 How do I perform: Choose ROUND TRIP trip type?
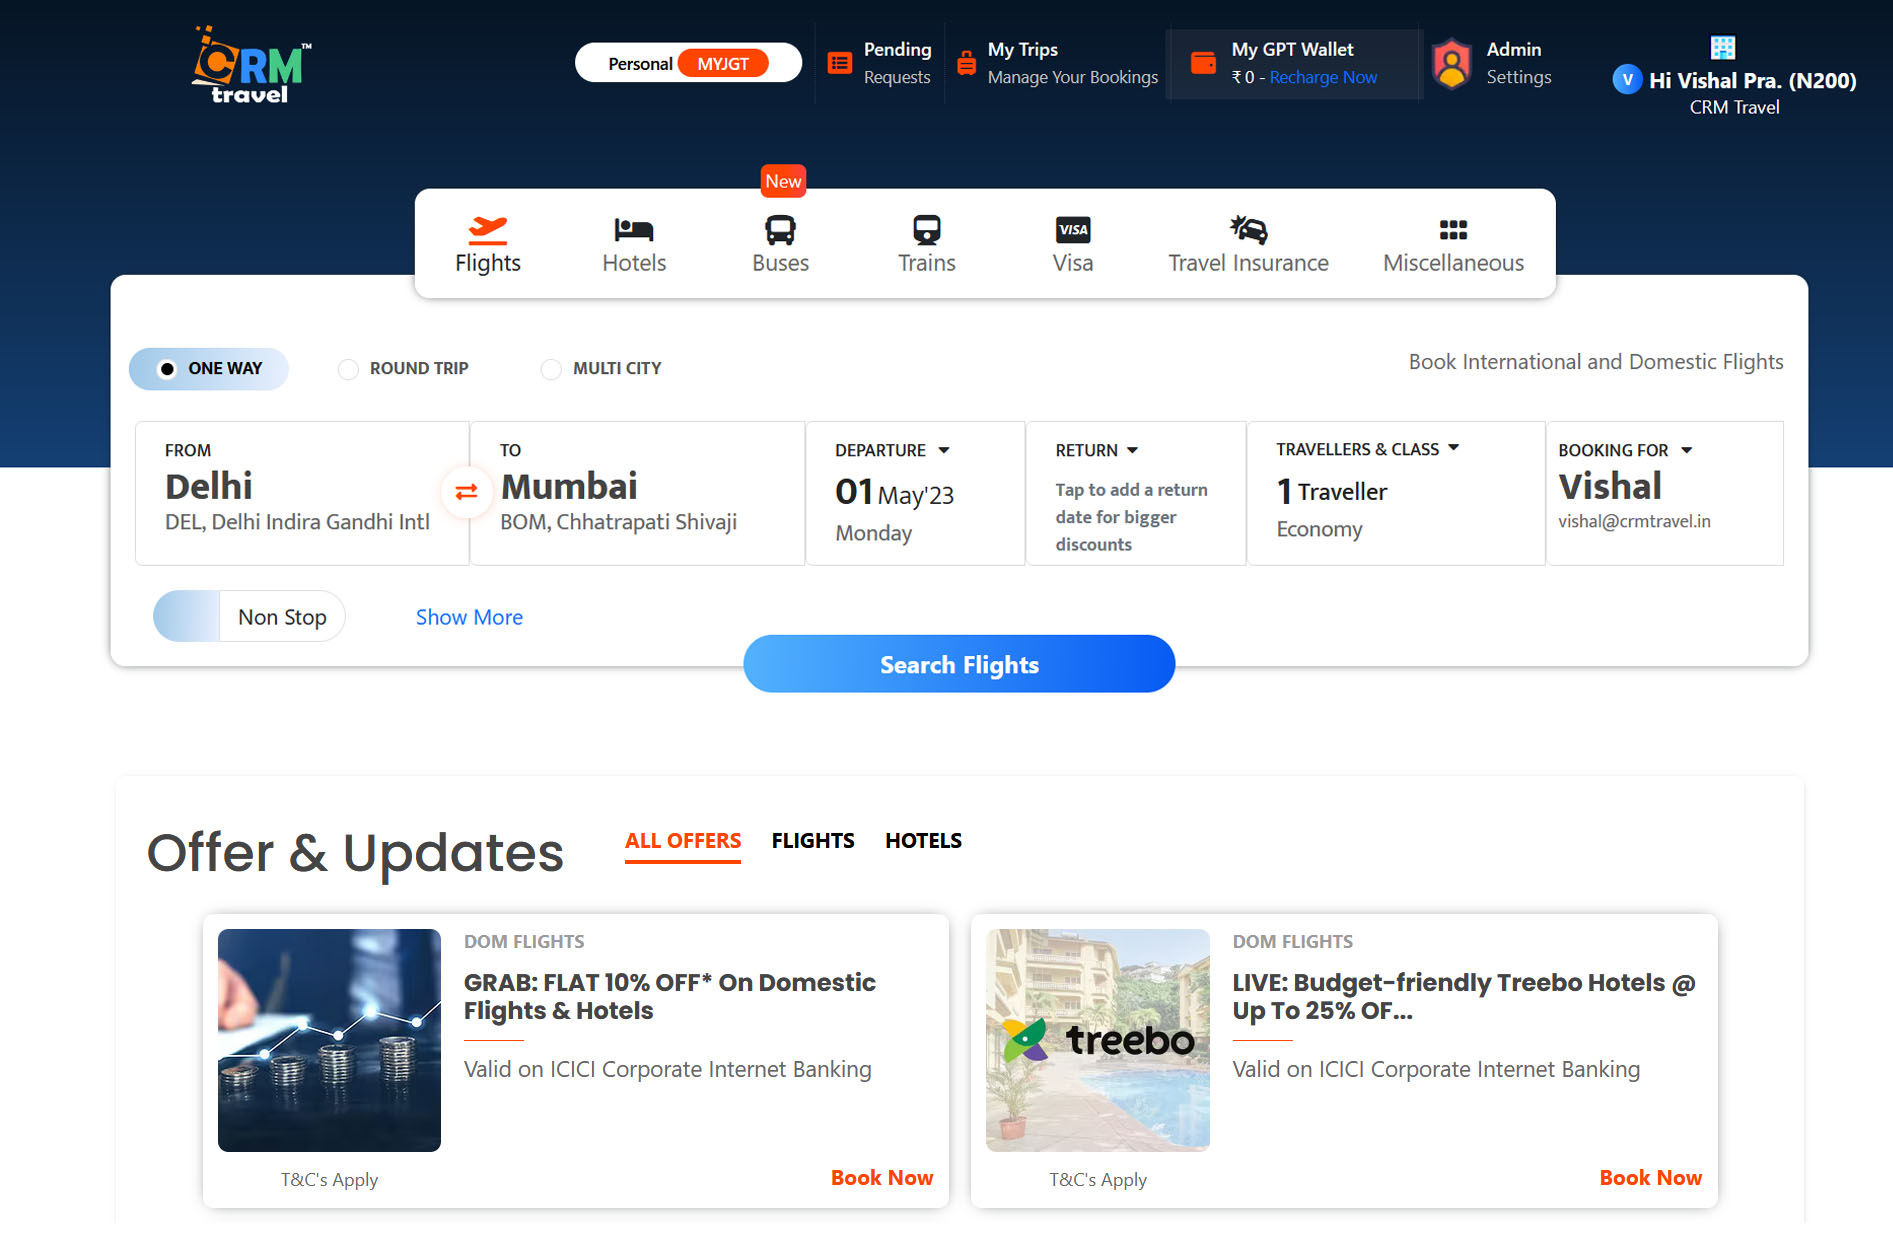[348, 368]
